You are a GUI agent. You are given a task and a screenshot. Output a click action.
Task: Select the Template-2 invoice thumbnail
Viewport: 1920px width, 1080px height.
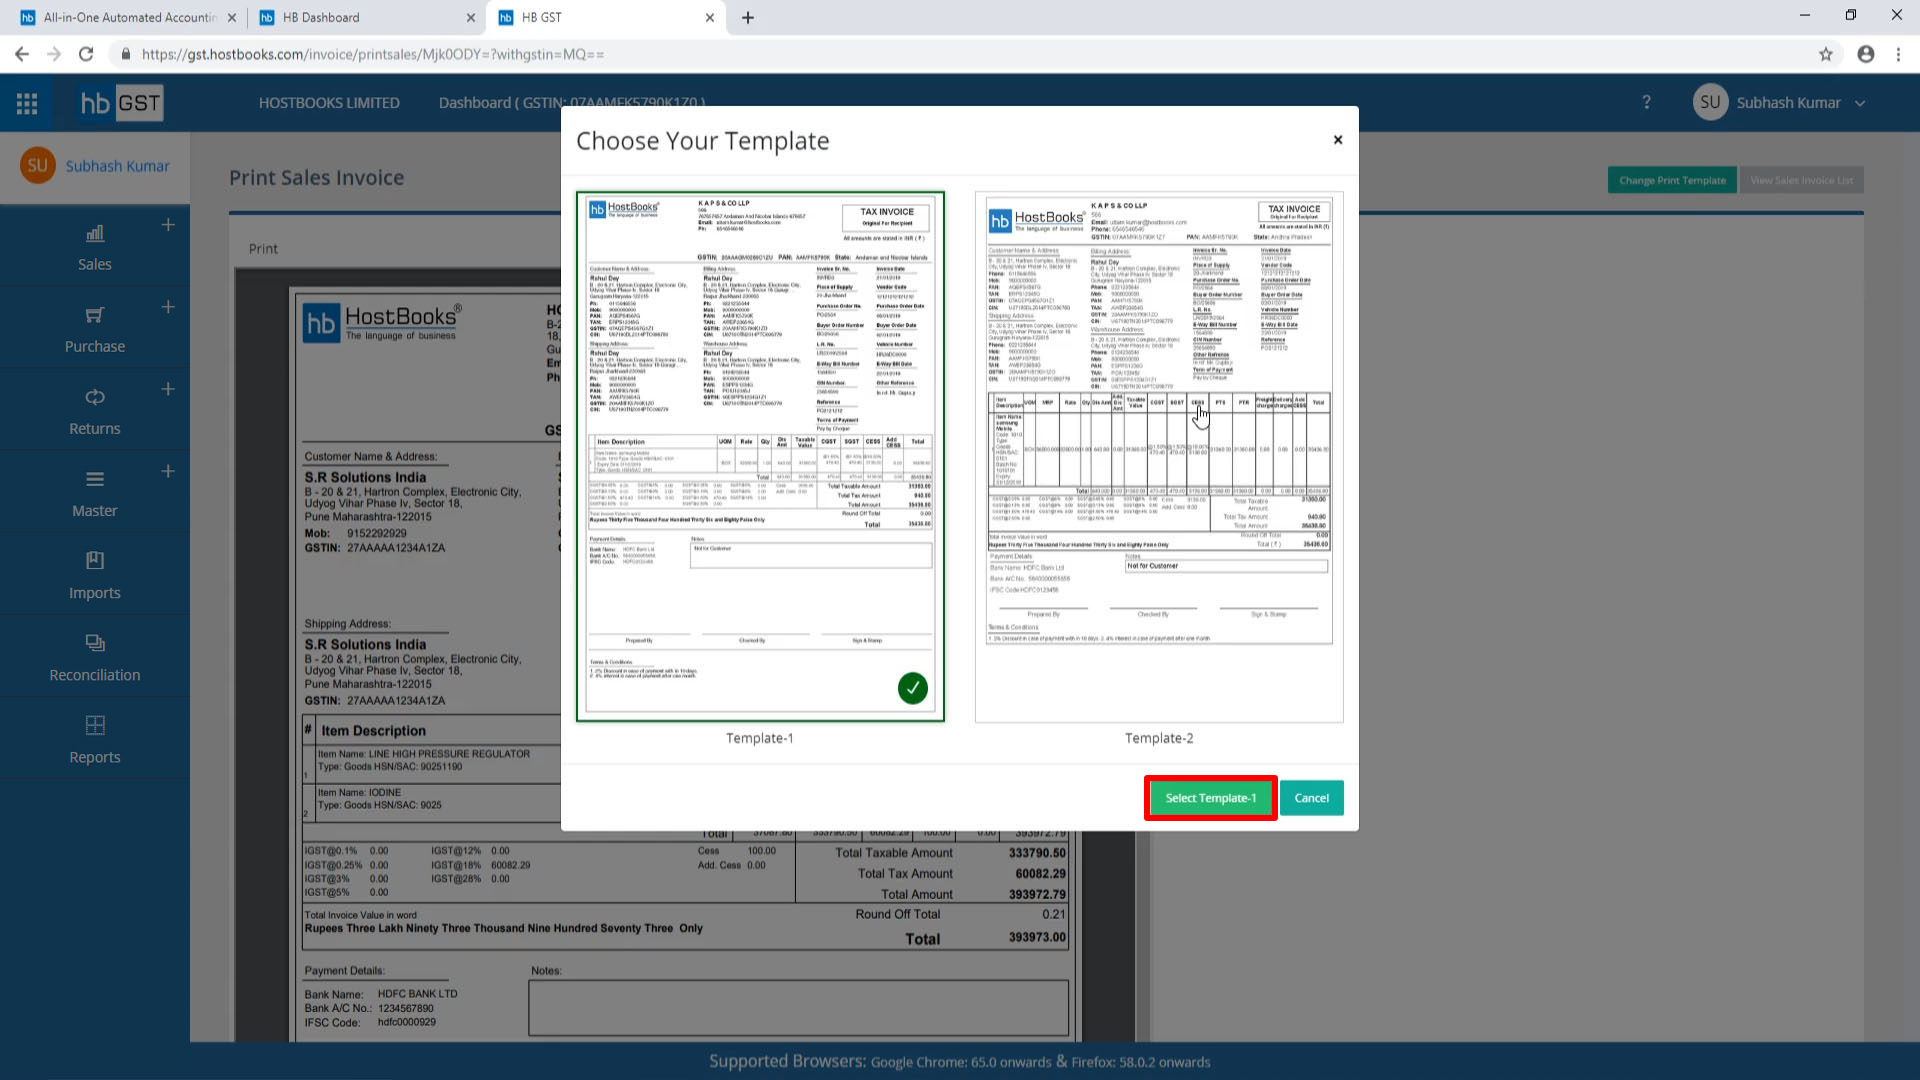pyautogui.click(x=1159, y=456)
